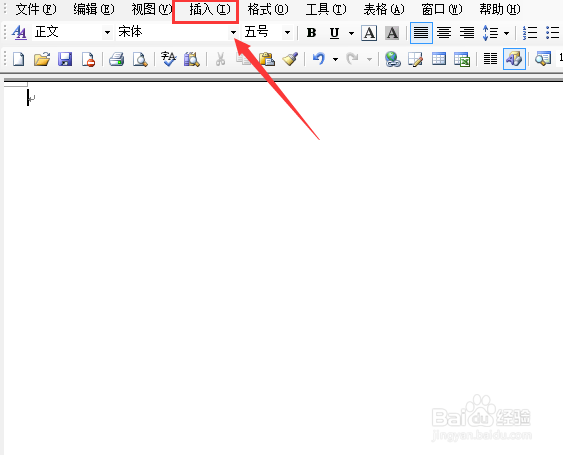
Task: Select right alignment
Action: 467,33
